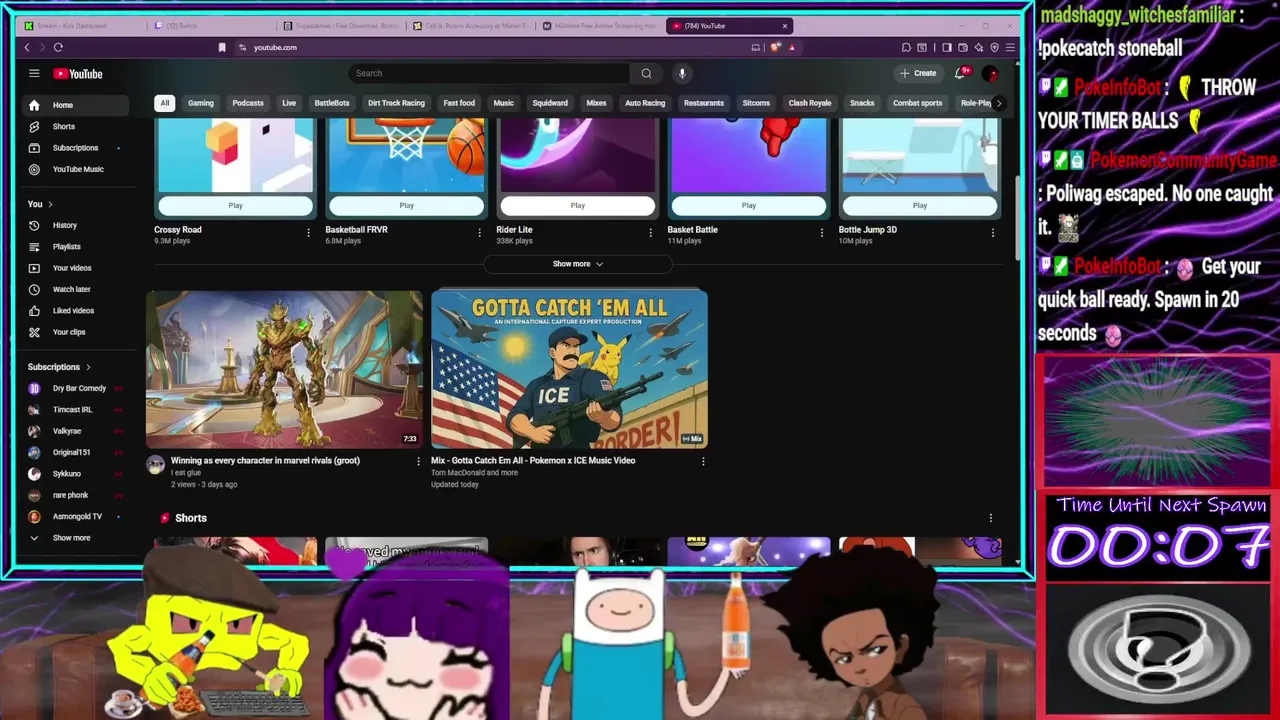Expand Subscriptions section heading
The height and width of the screenshot is (720, 1280).
(x=59, y=367)
